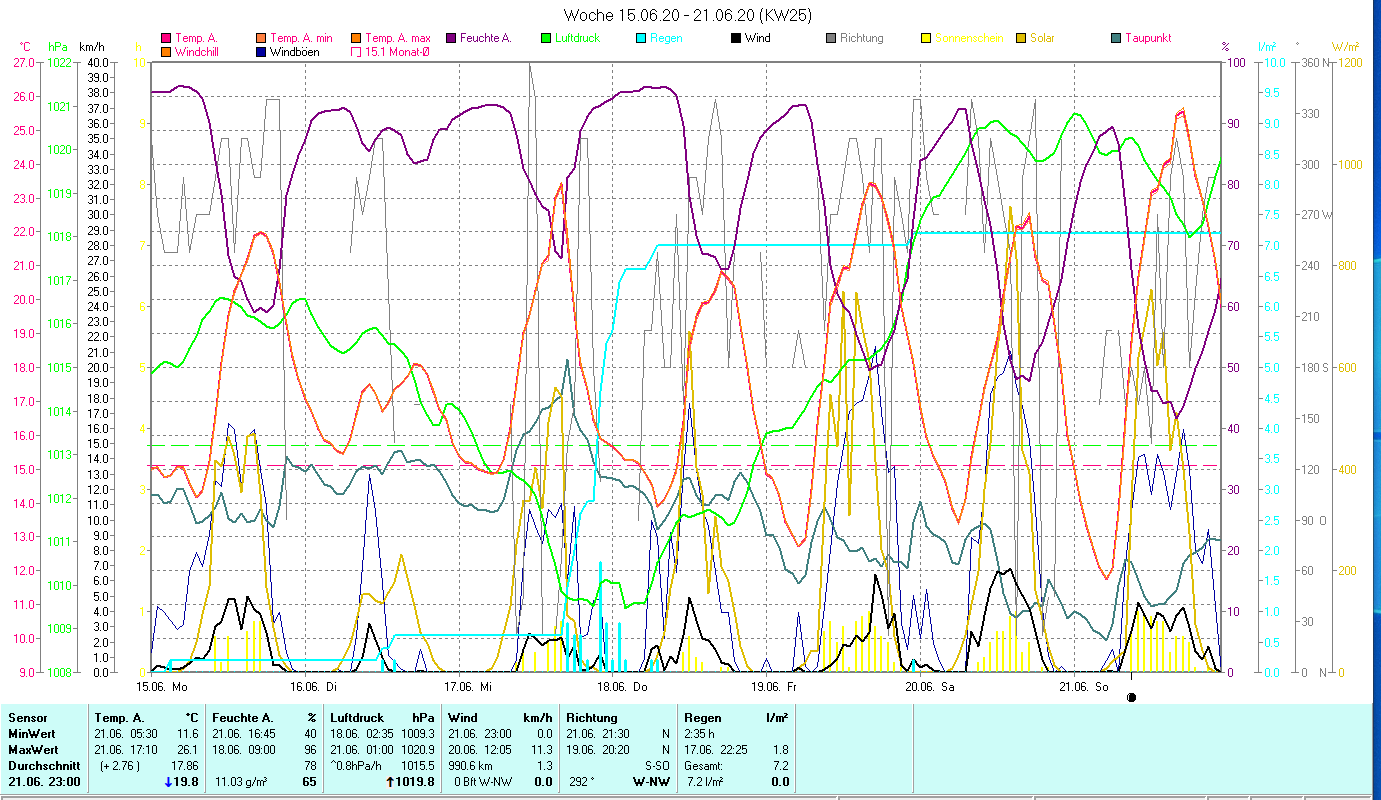Click the yellow Sonnenschein legend swatch
The image size is (1381, 800).
click(925, 38)
